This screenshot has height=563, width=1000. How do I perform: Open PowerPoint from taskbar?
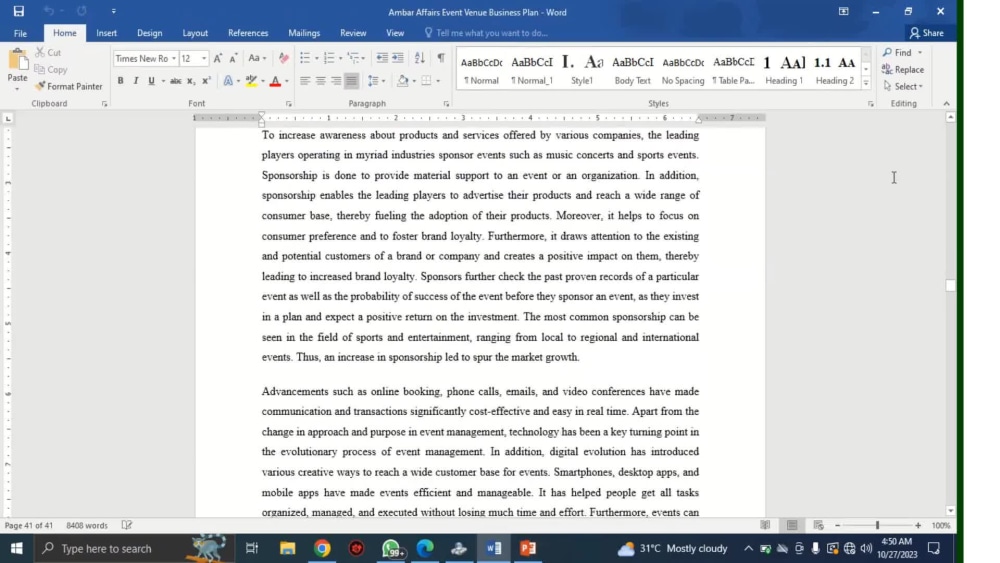[528, 548]
